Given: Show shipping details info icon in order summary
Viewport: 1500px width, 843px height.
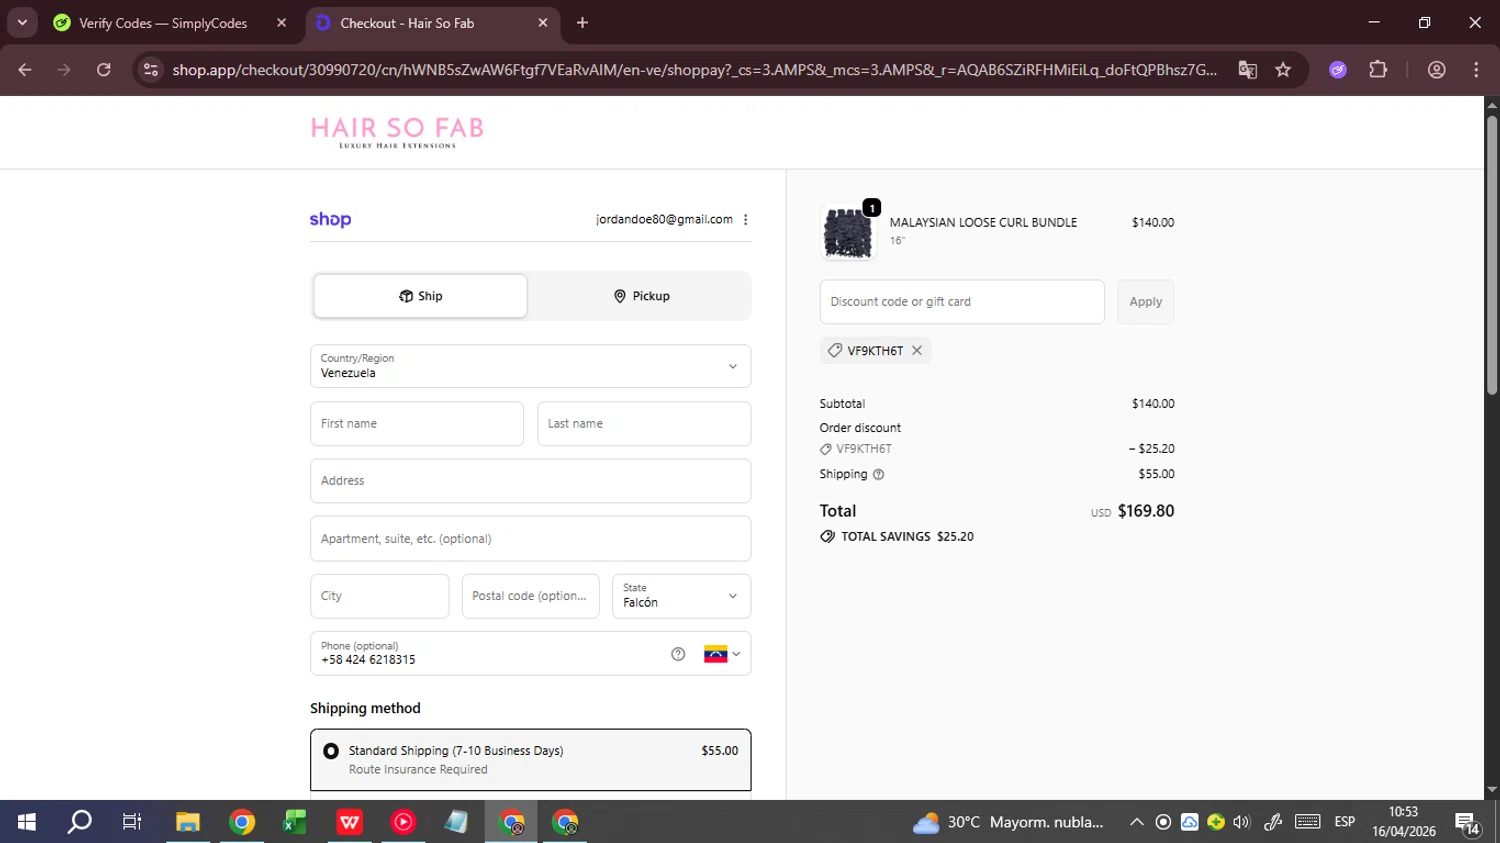Looking at the screenshot, I should [x=879, y=475].
